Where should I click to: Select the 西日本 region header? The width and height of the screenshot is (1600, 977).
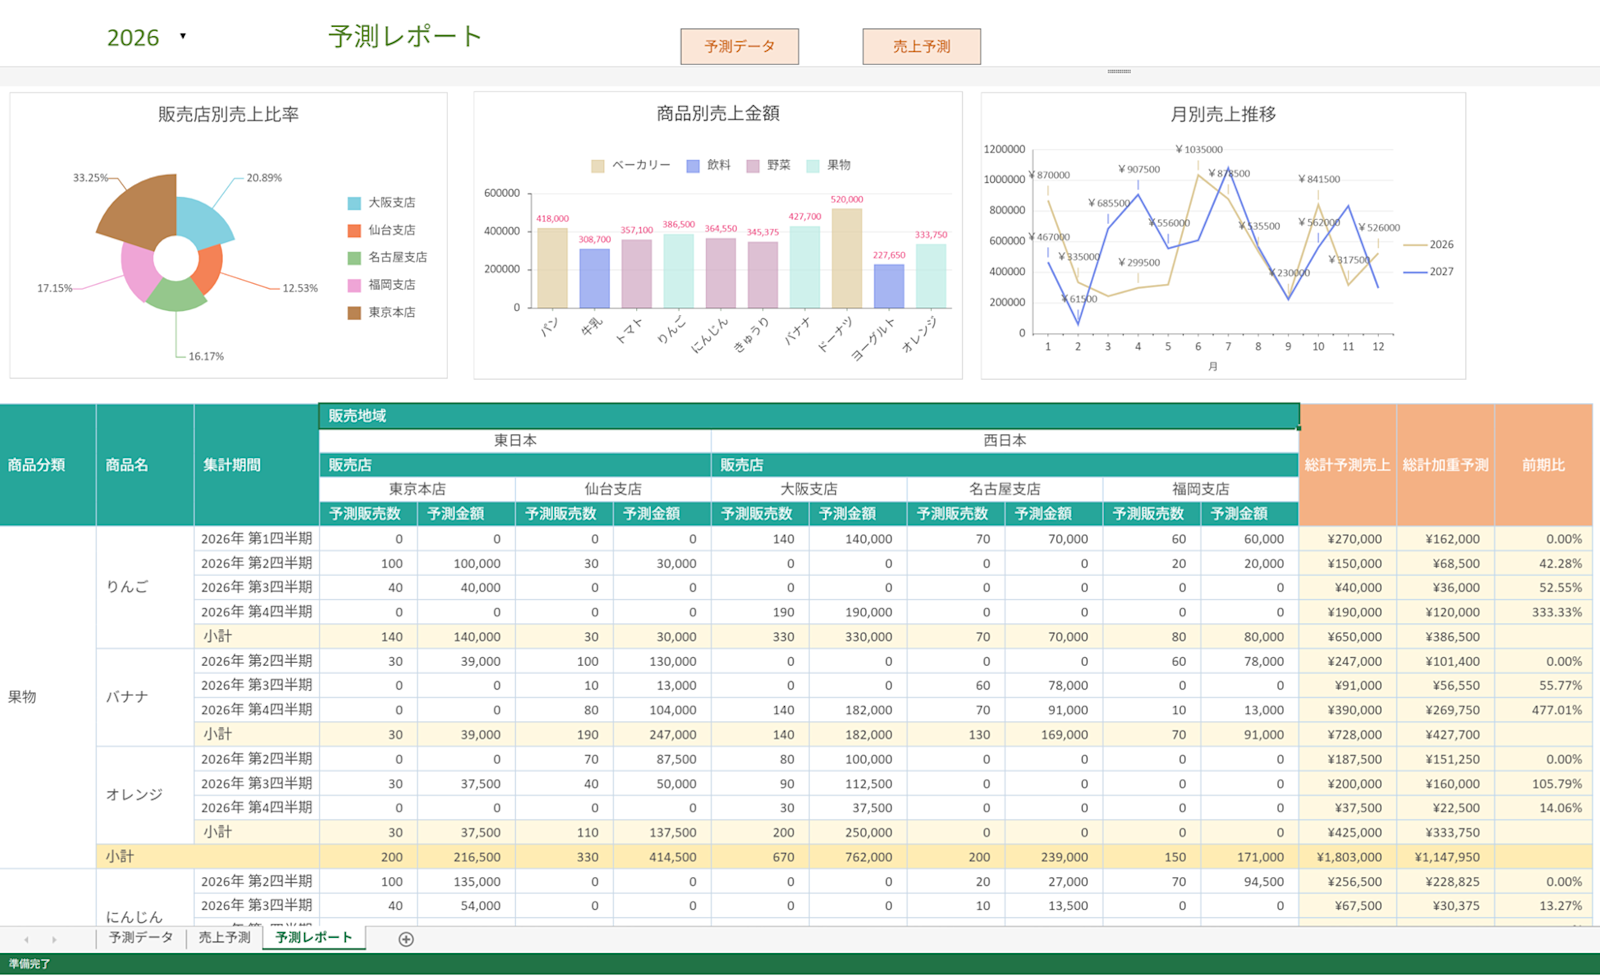tap(1005, 440)
